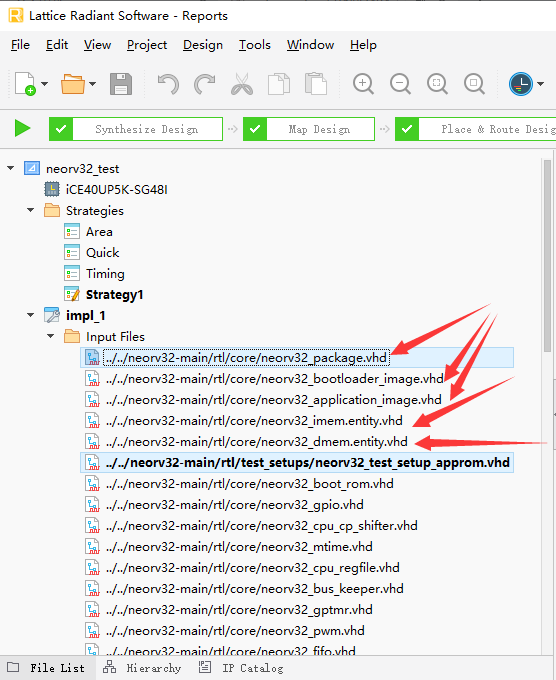Select the iCE40UP5K-SG48I device entry
The width and height of the screenshot is (556, 680).
click(x=116, y=190)
